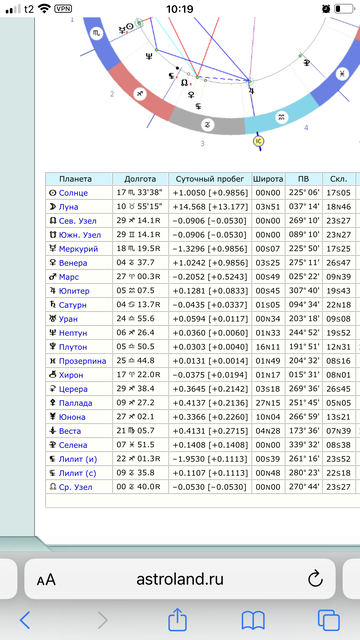Click the Venus glyph in the chart
This screenshot has width=360, height=640.
click(191, 95)
